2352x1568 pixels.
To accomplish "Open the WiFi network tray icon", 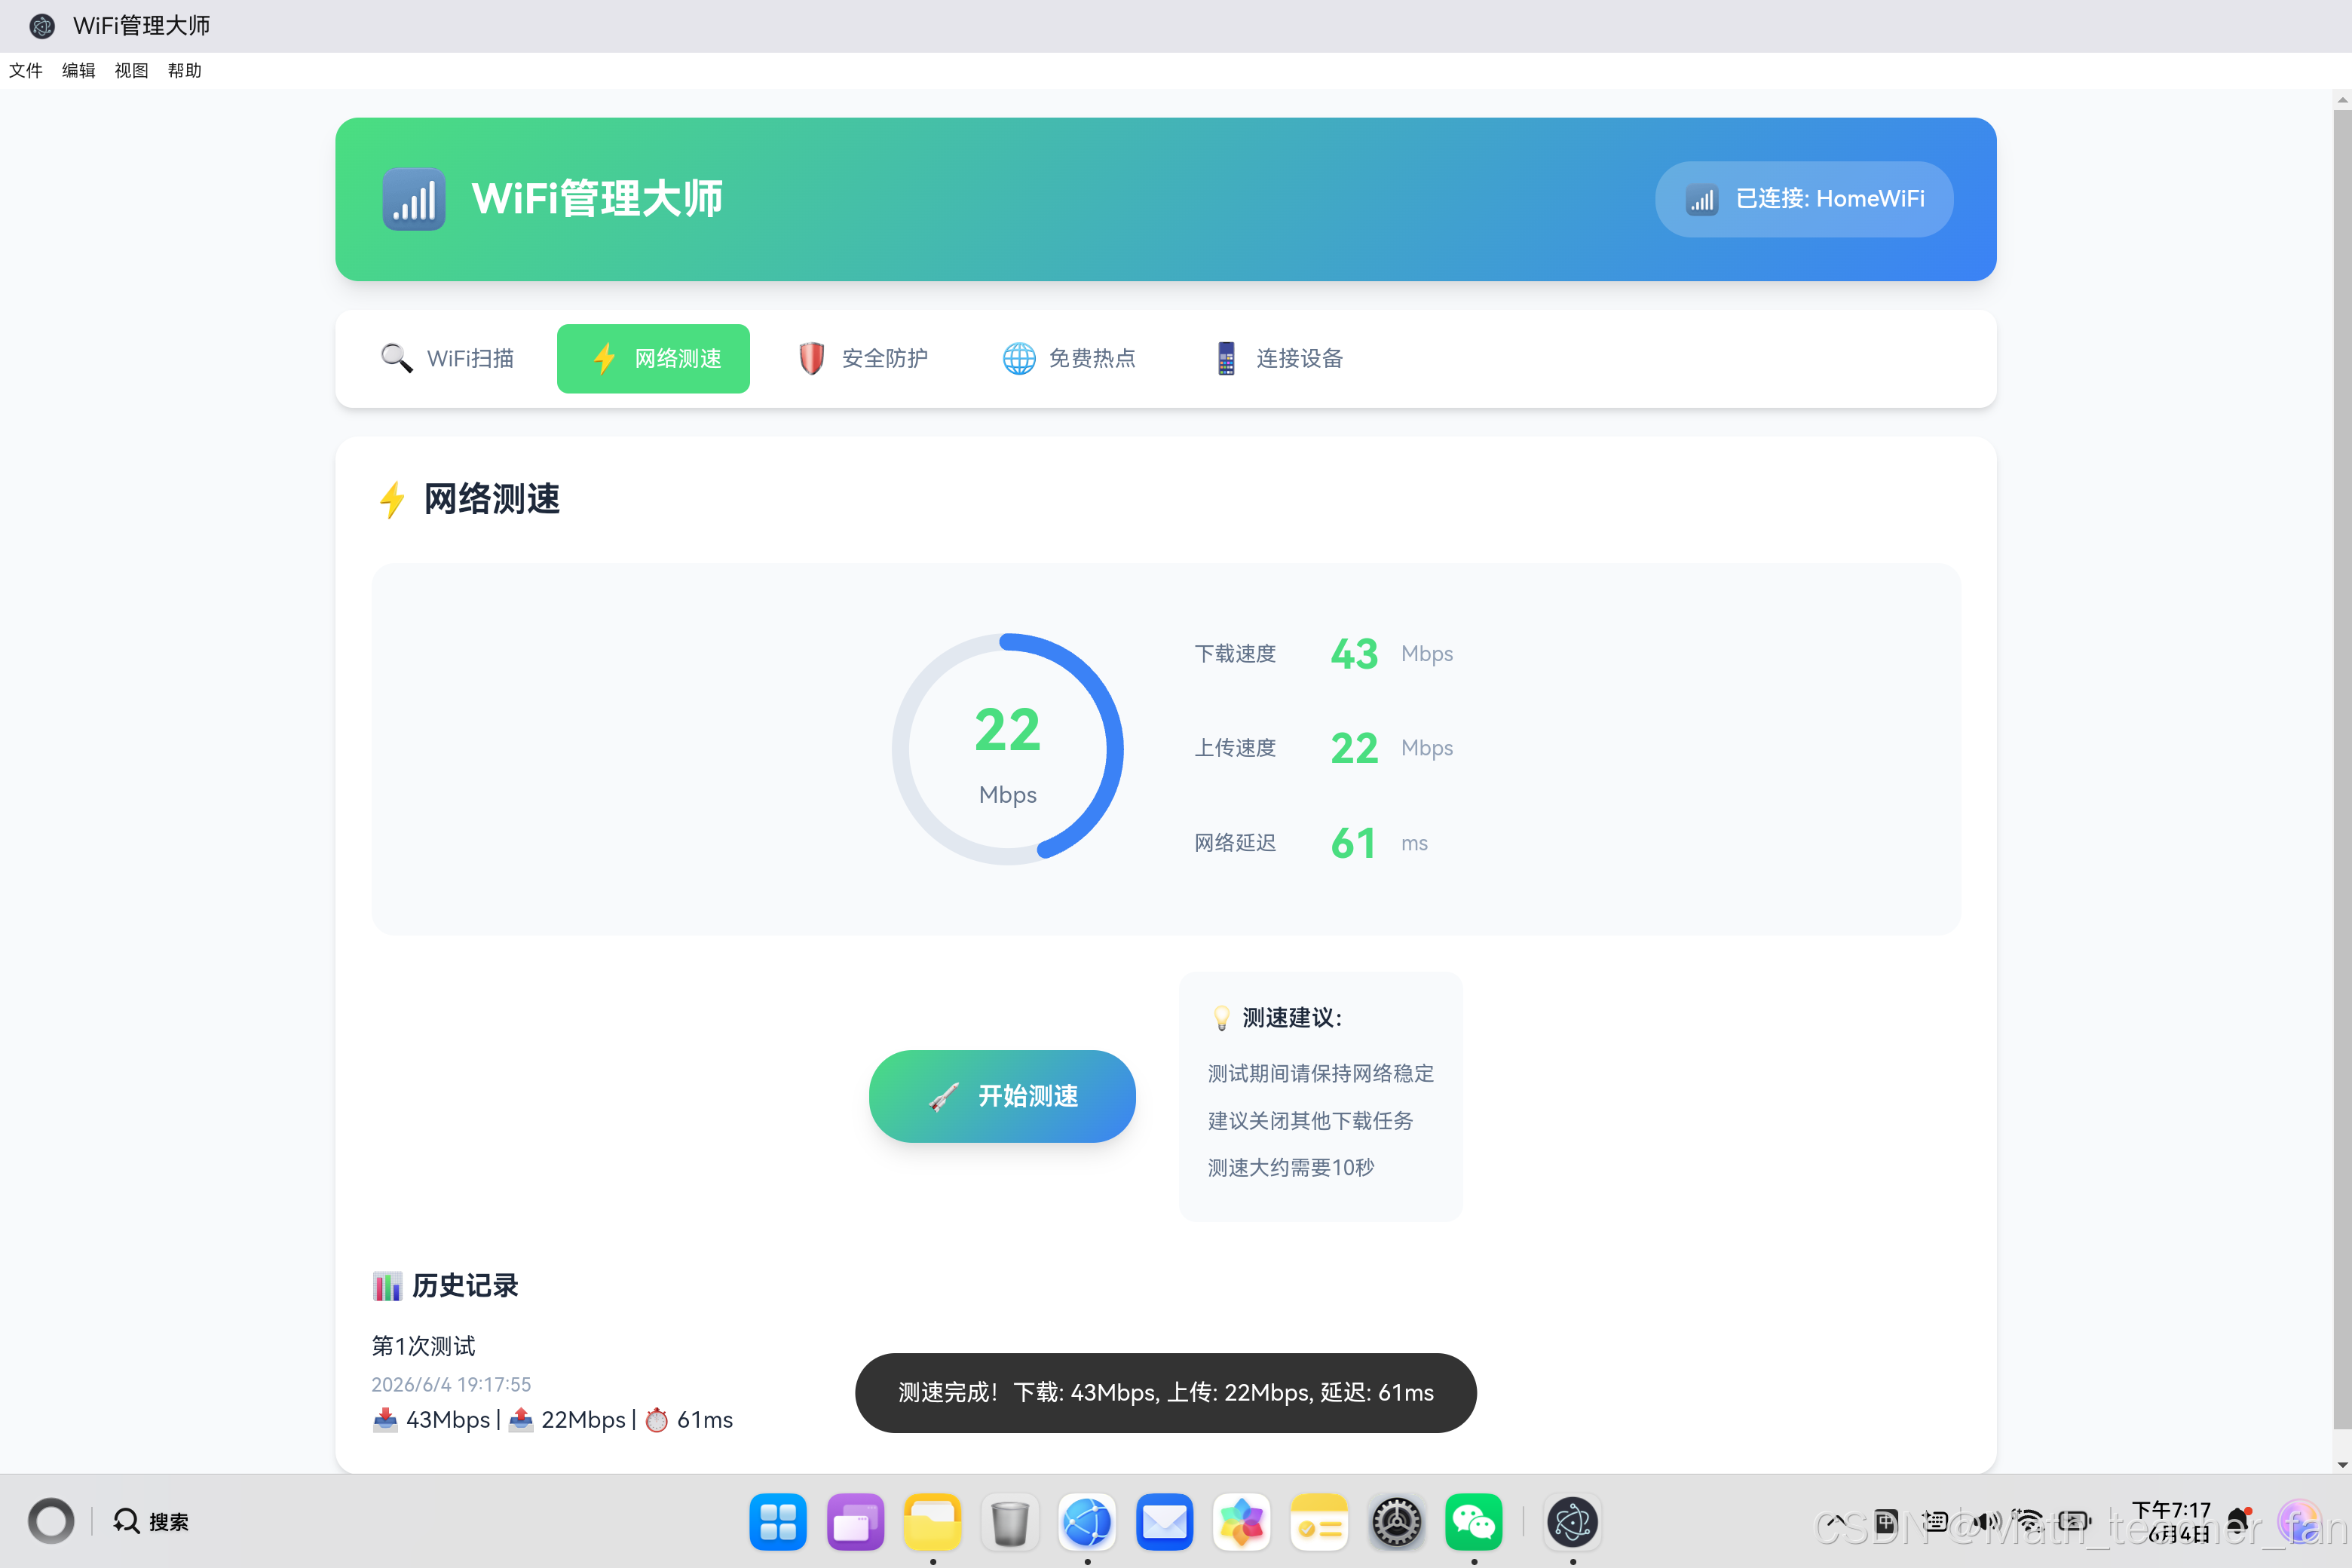I will 2028,1521.
